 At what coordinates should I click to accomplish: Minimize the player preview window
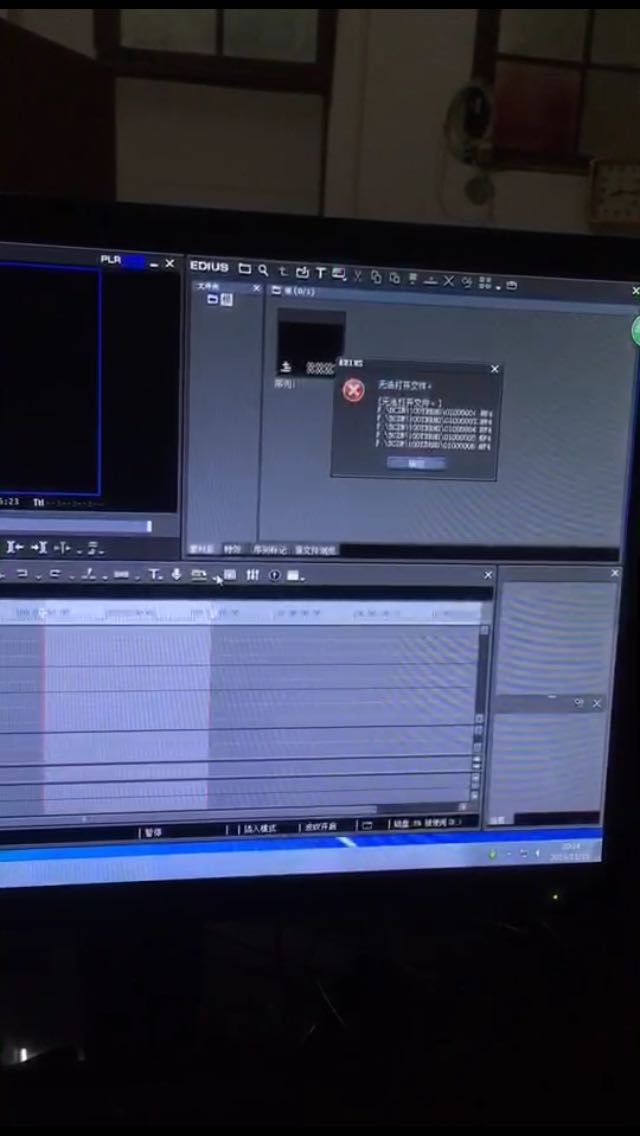[x=154, y=265]
